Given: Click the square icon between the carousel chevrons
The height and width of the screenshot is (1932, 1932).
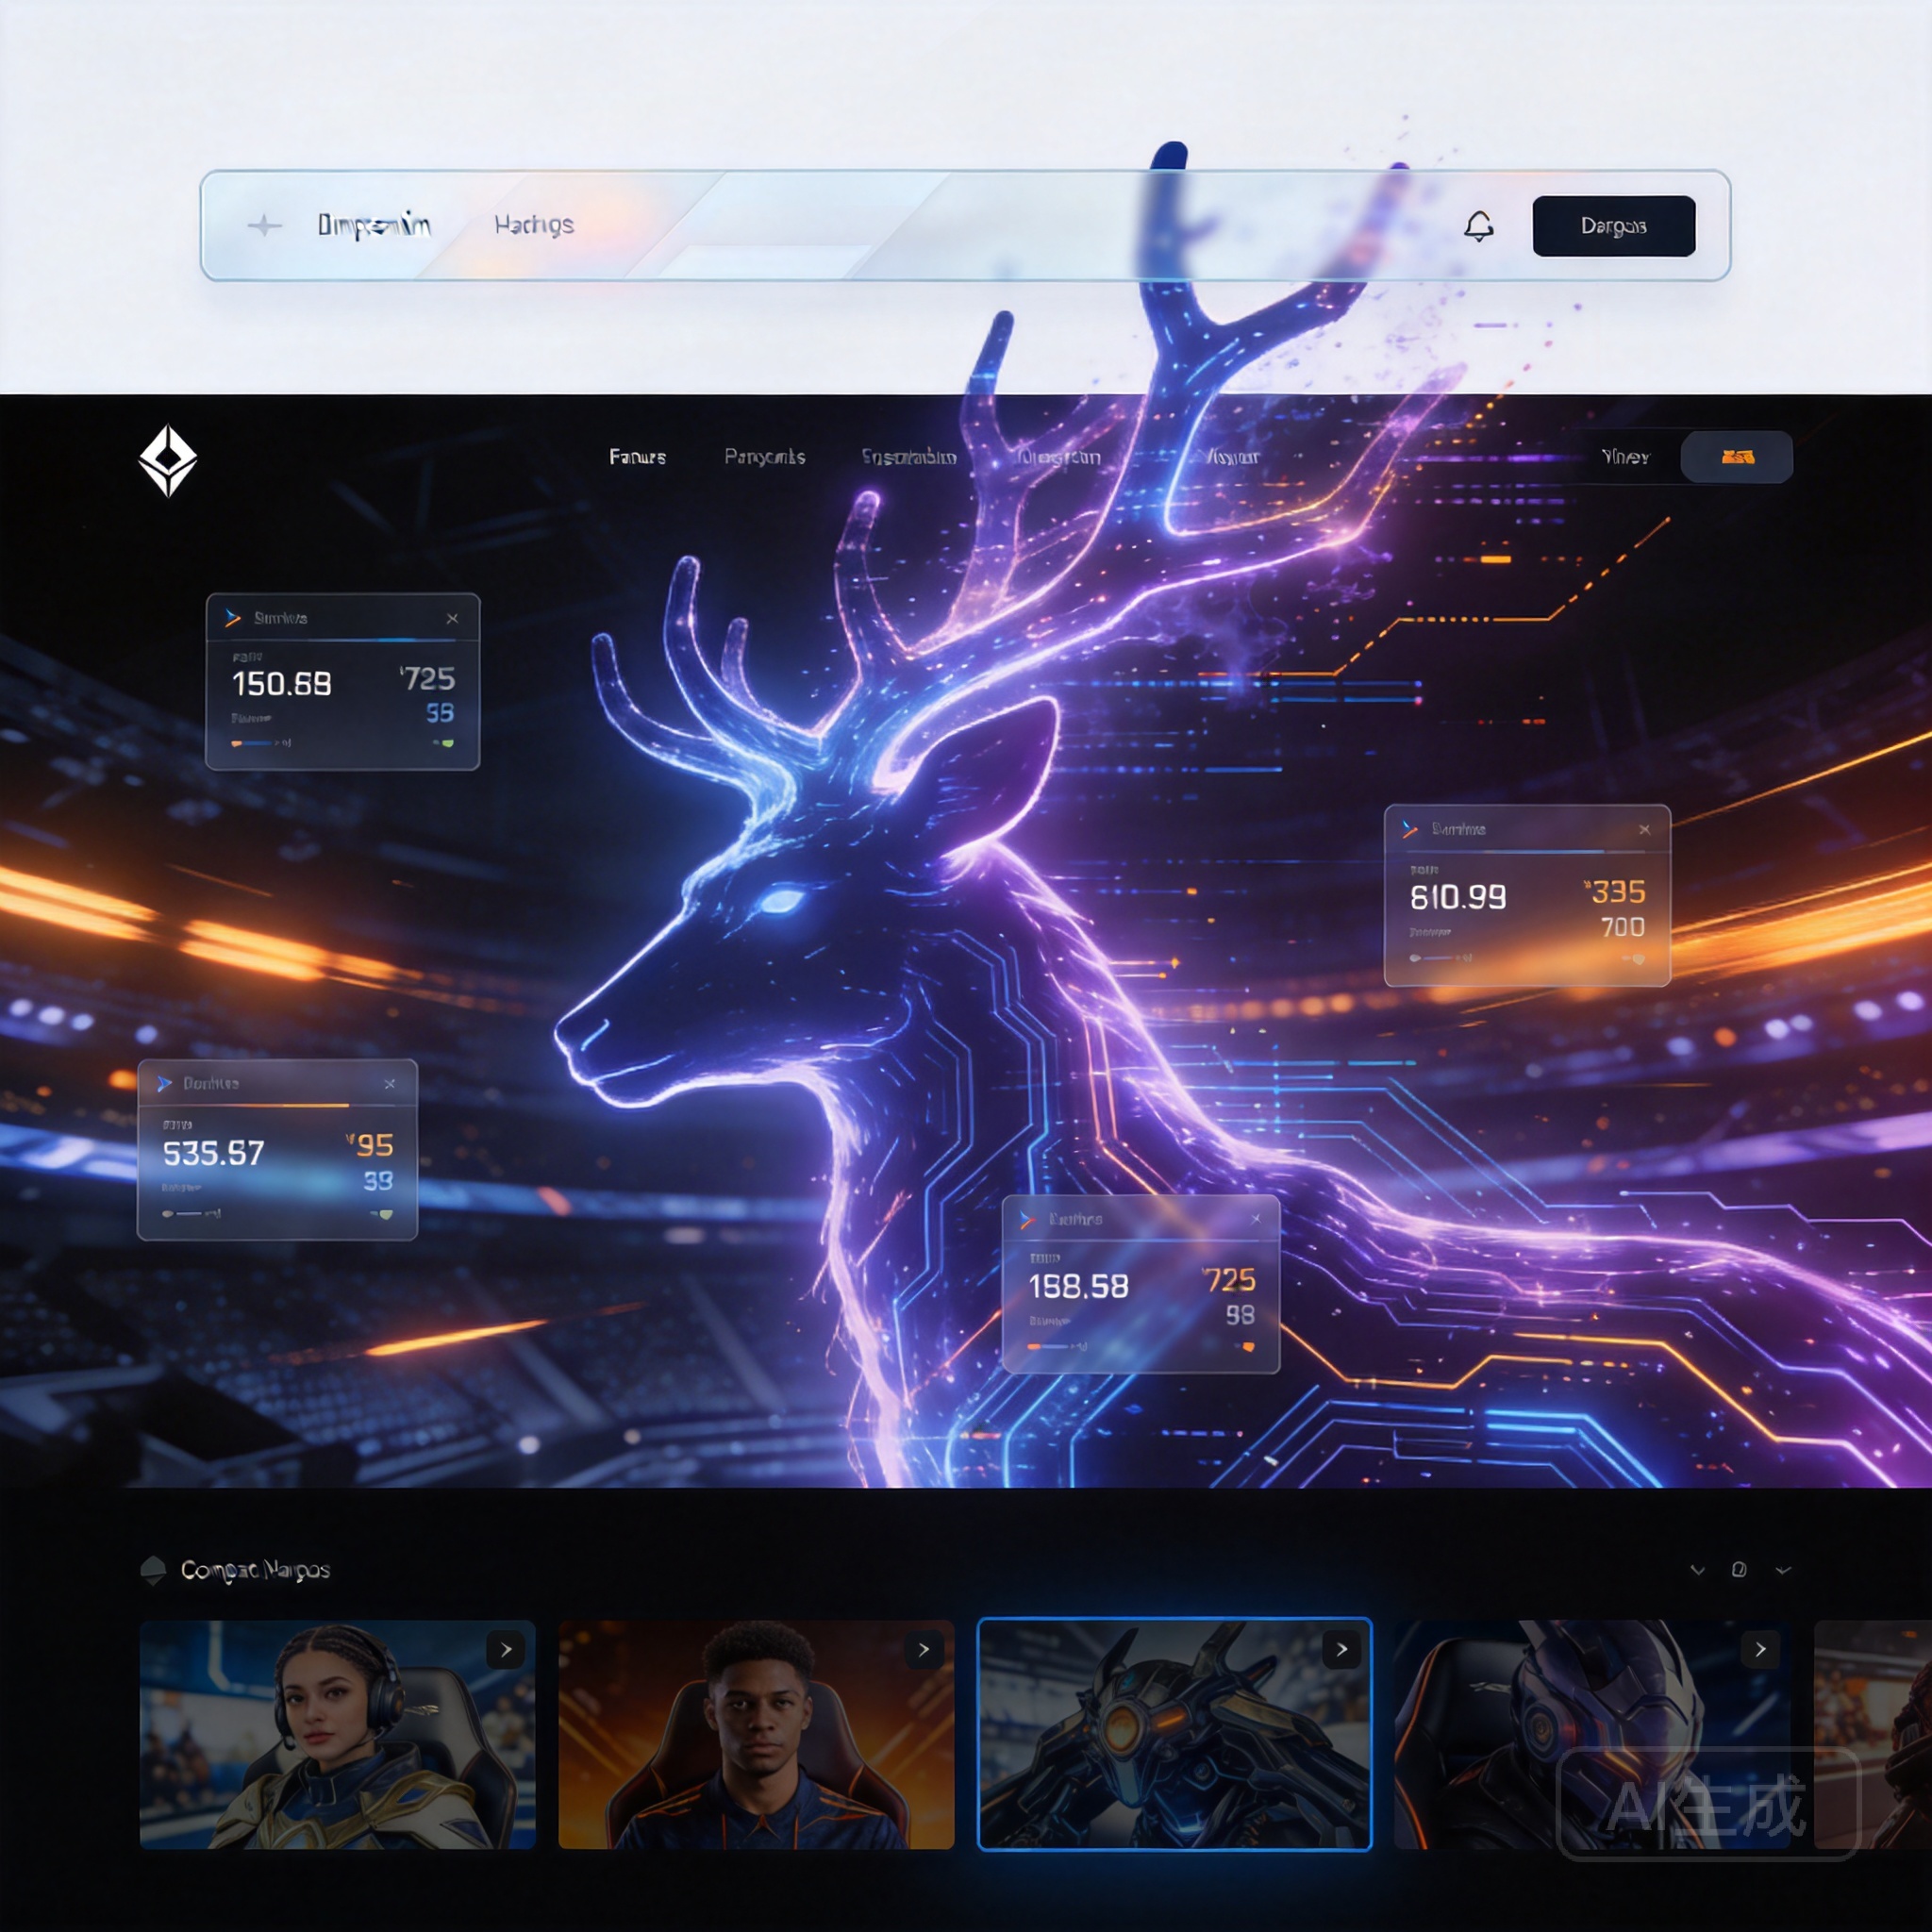Looking at the screenshot, I should click(x=1739, y=1569).
